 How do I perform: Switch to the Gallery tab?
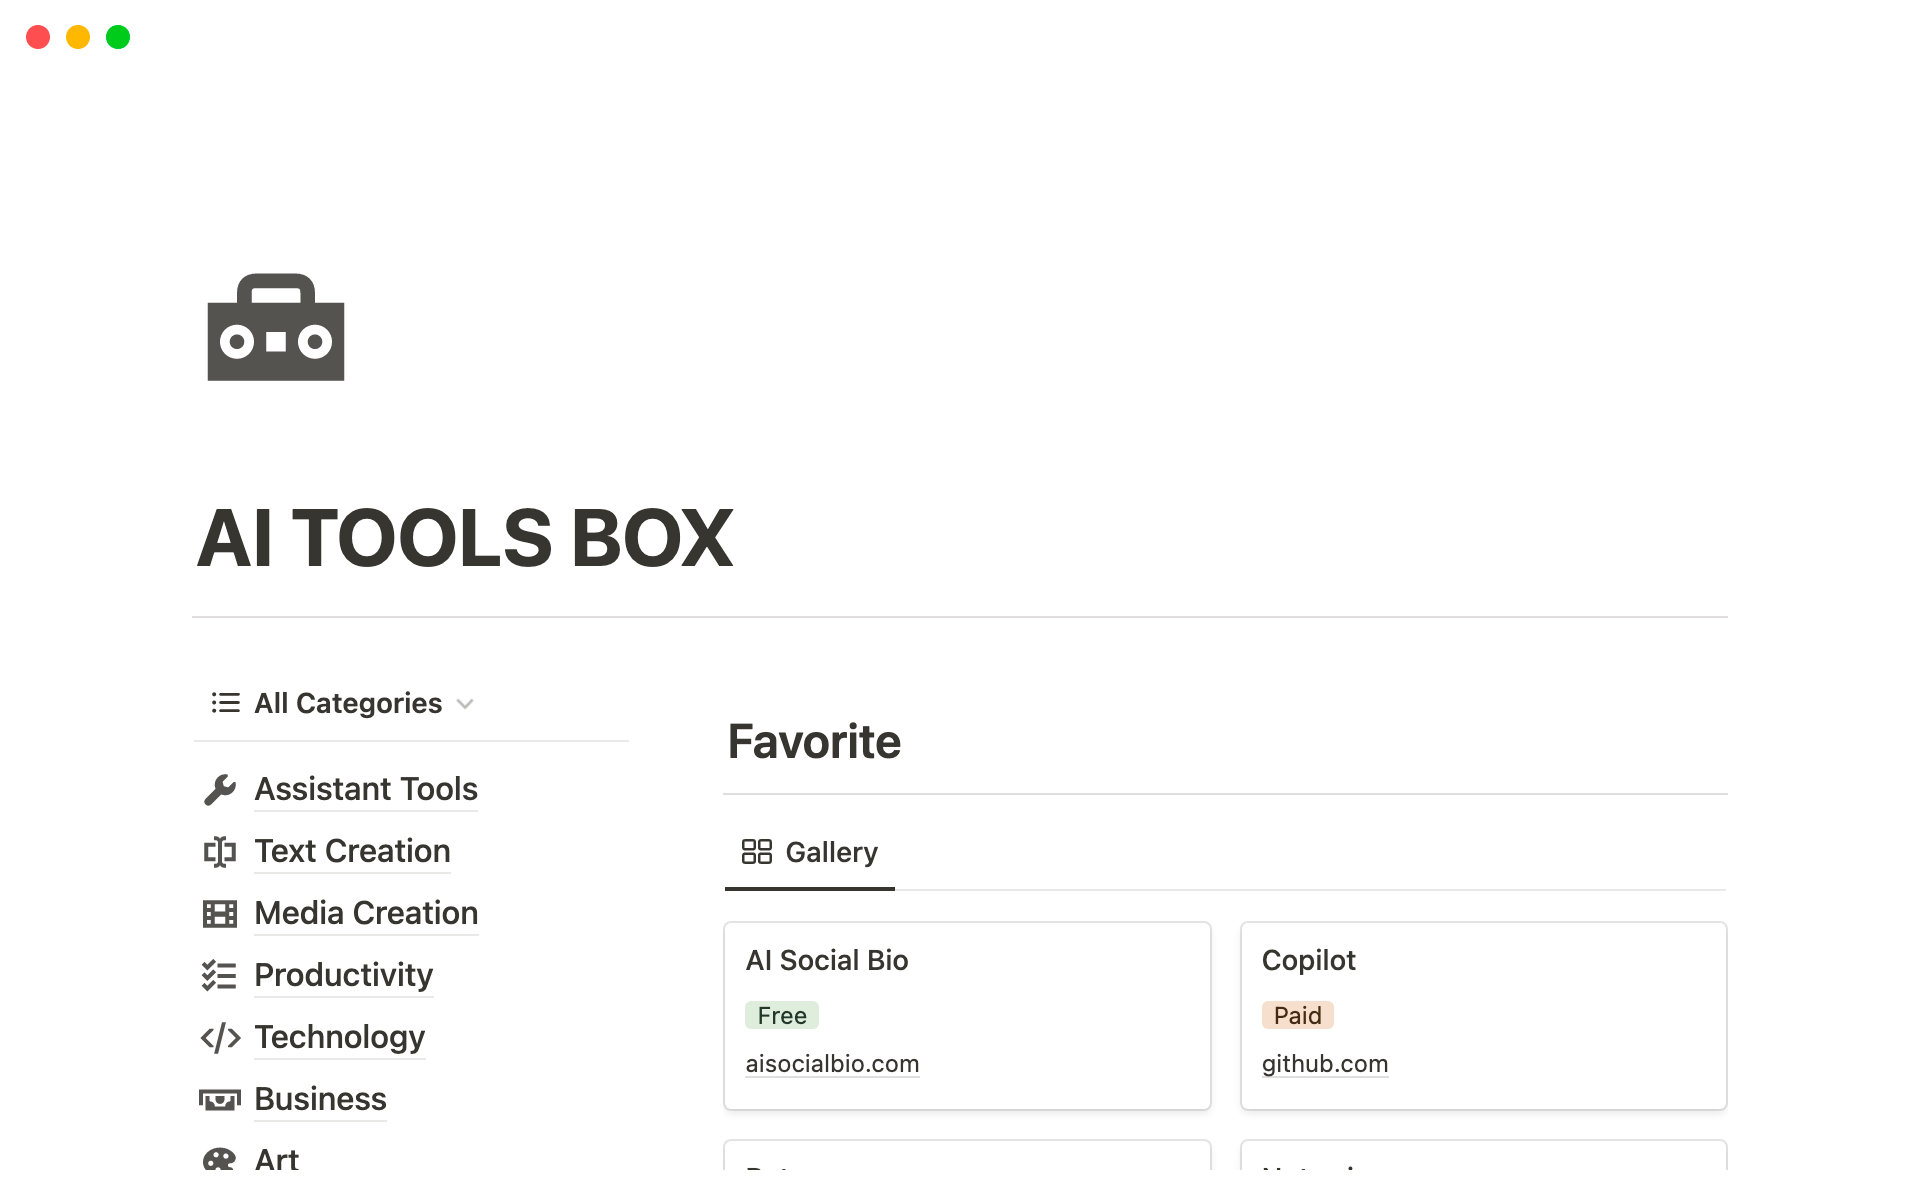[x=810, y=852]
